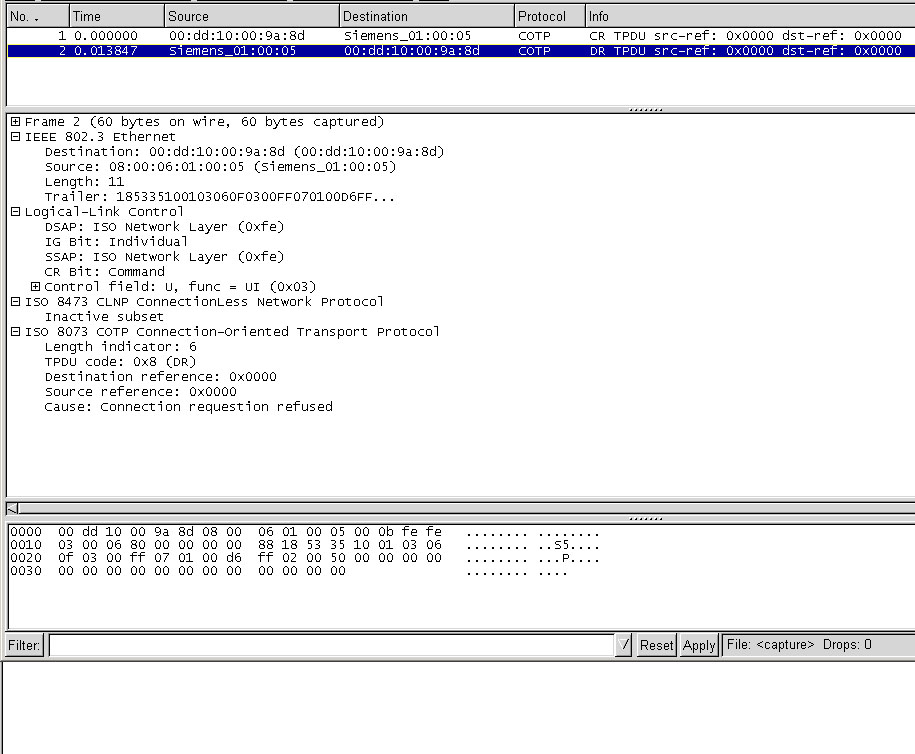Collapse the Logical-Link Control section

click(x=15, y=212)
